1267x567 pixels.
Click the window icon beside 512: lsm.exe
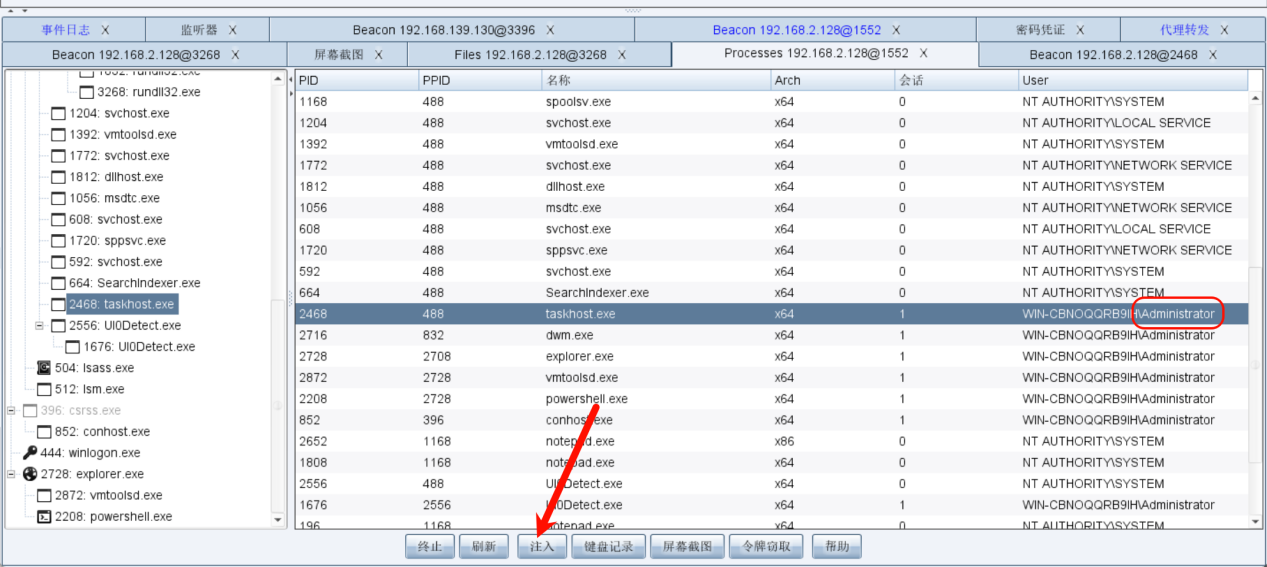tap(44, 389)
